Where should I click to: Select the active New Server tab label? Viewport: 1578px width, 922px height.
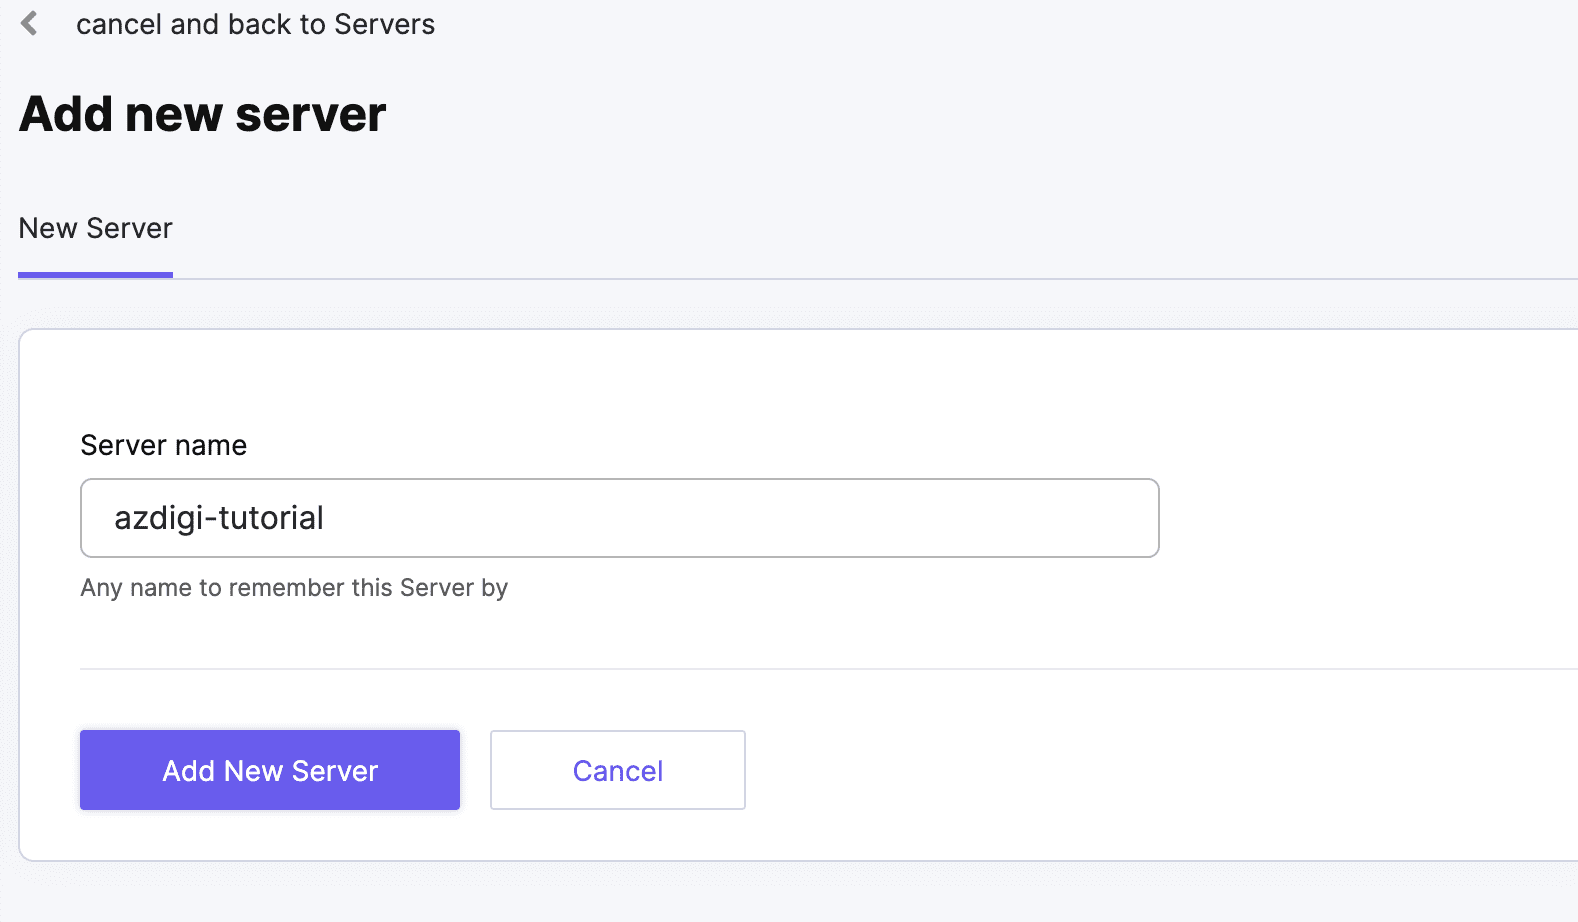click(95, 228)
